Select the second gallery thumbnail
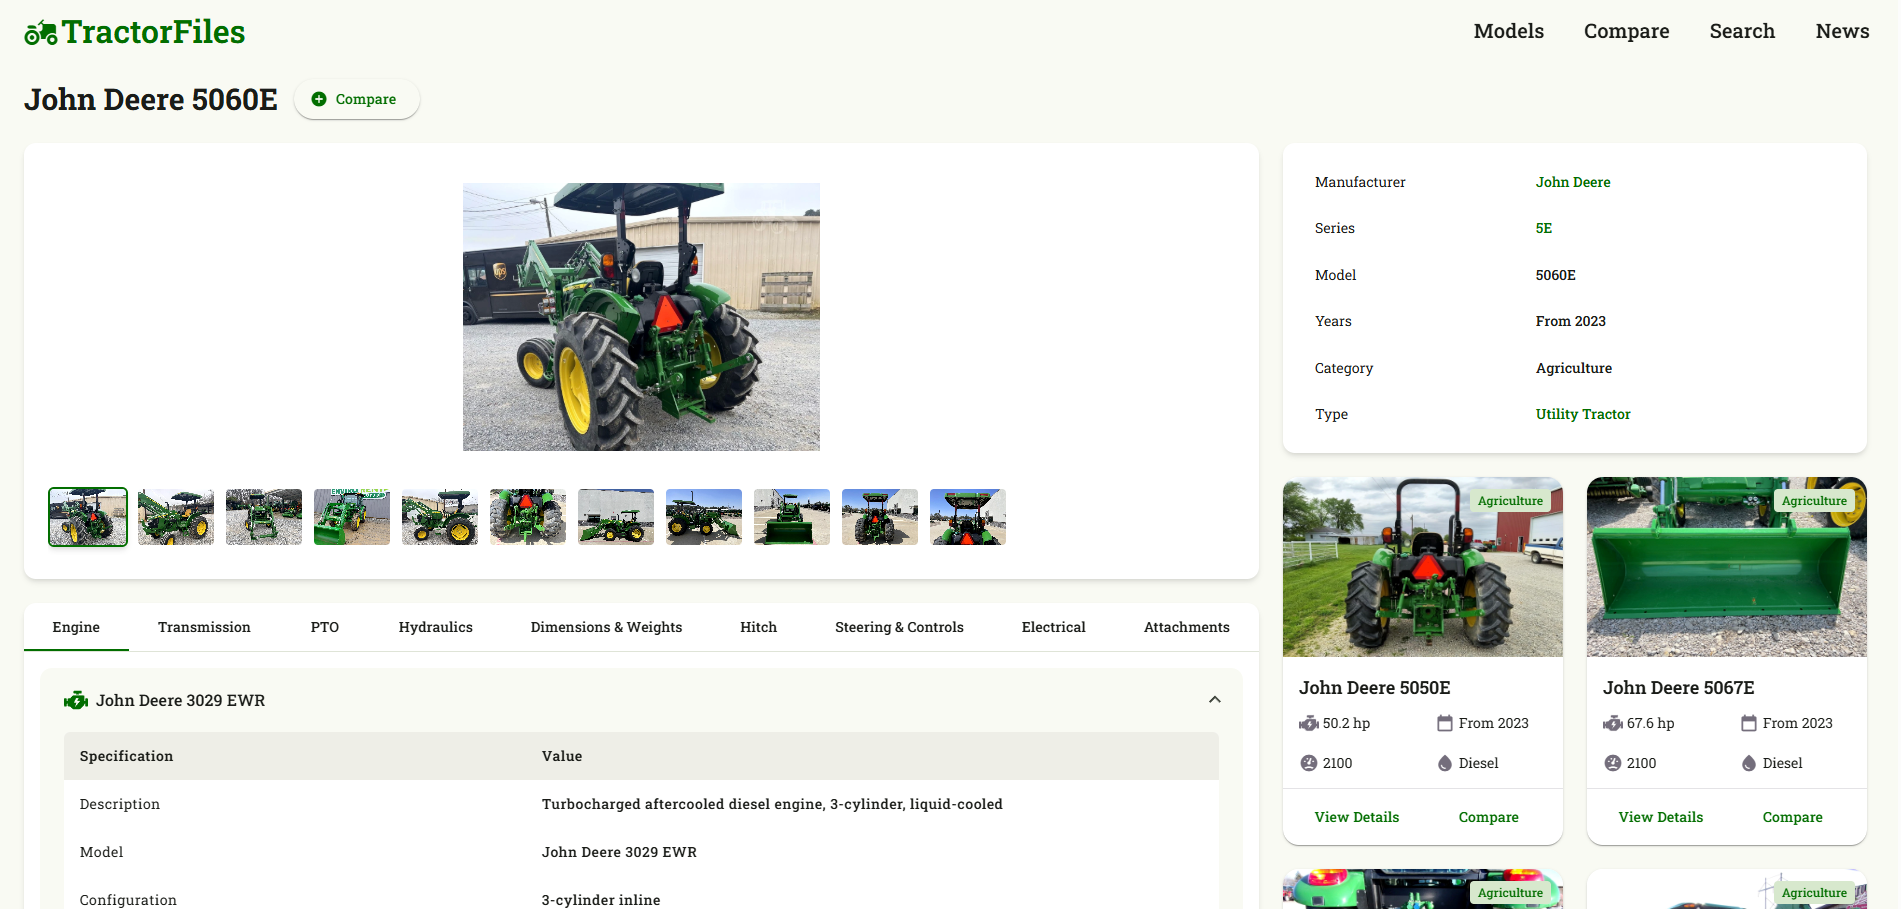This screenshot has width=1901, height=909. (176, 517)
